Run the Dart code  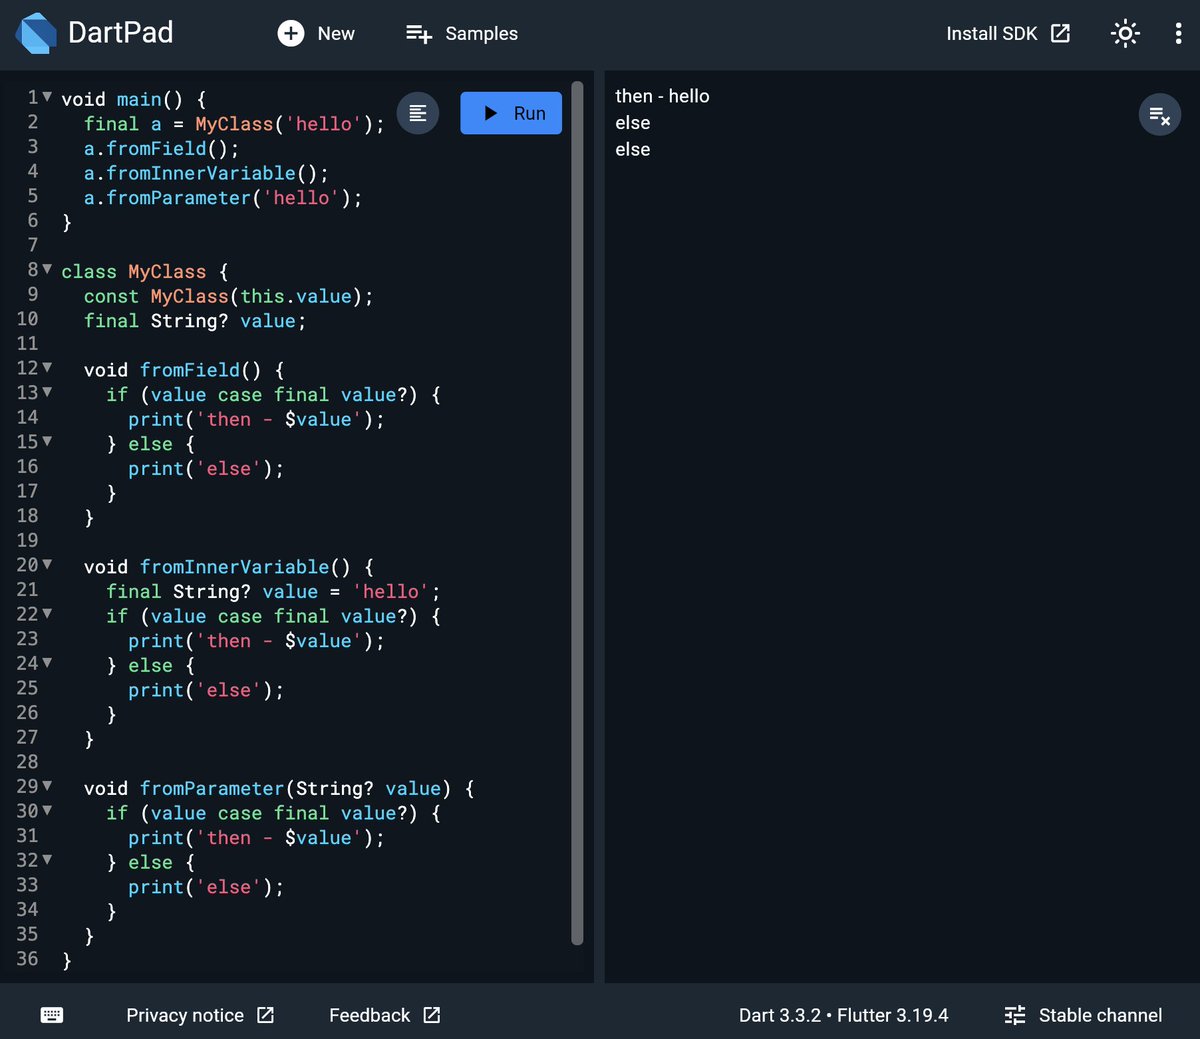[511, 113]
